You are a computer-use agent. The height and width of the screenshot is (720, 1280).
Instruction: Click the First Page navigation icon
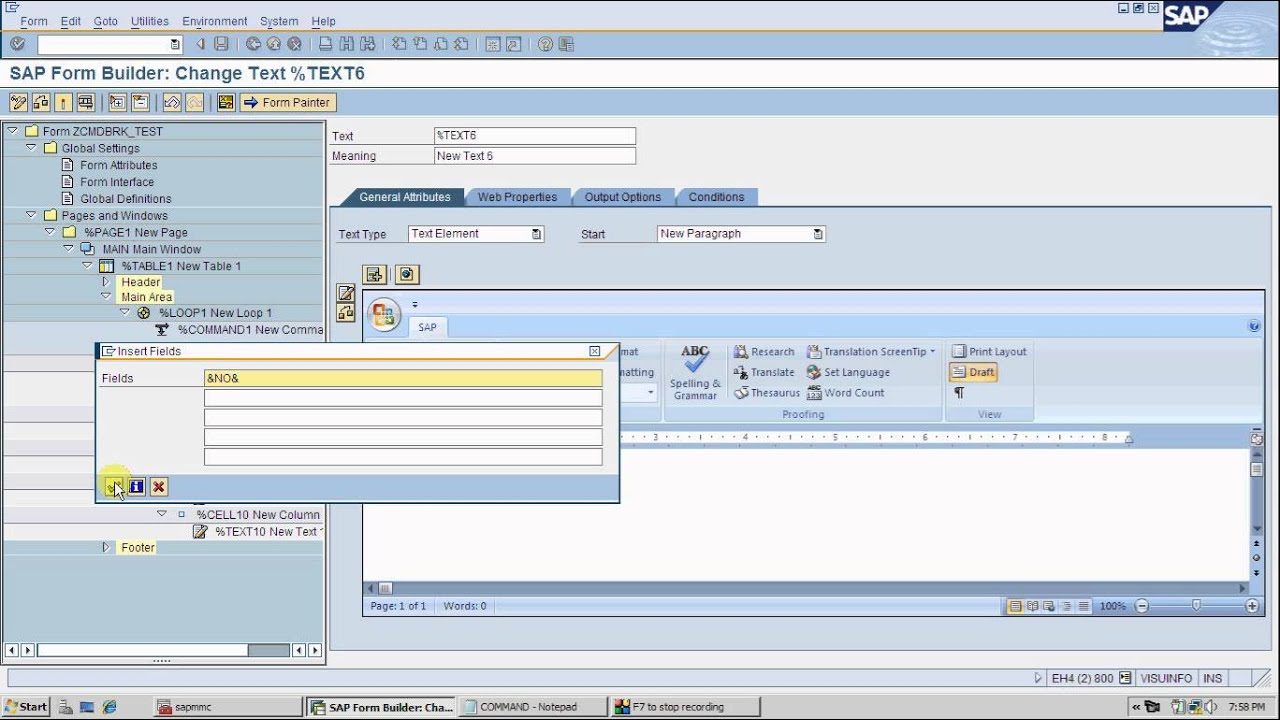(399, 44)
